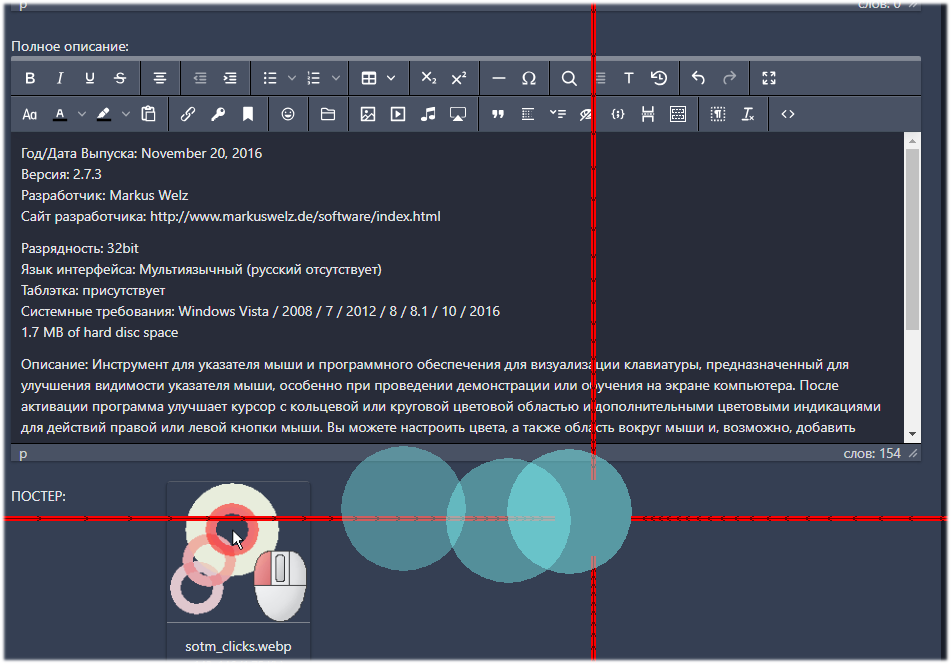Viewport: 951px width, 664px height.
Task: Open the bullet list style dropdown
Action: 292,78
